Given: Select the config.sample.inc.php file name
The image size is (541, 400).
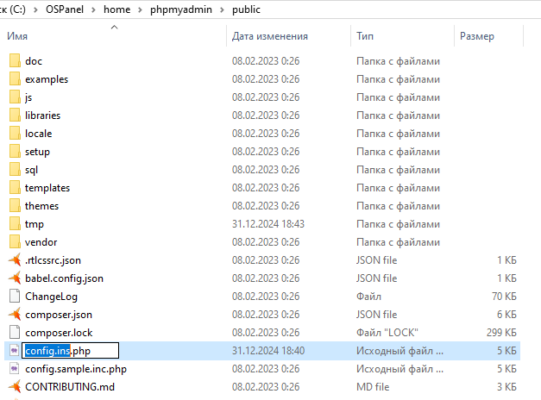Looking at the screenshot, I should (x=76, y=369).
